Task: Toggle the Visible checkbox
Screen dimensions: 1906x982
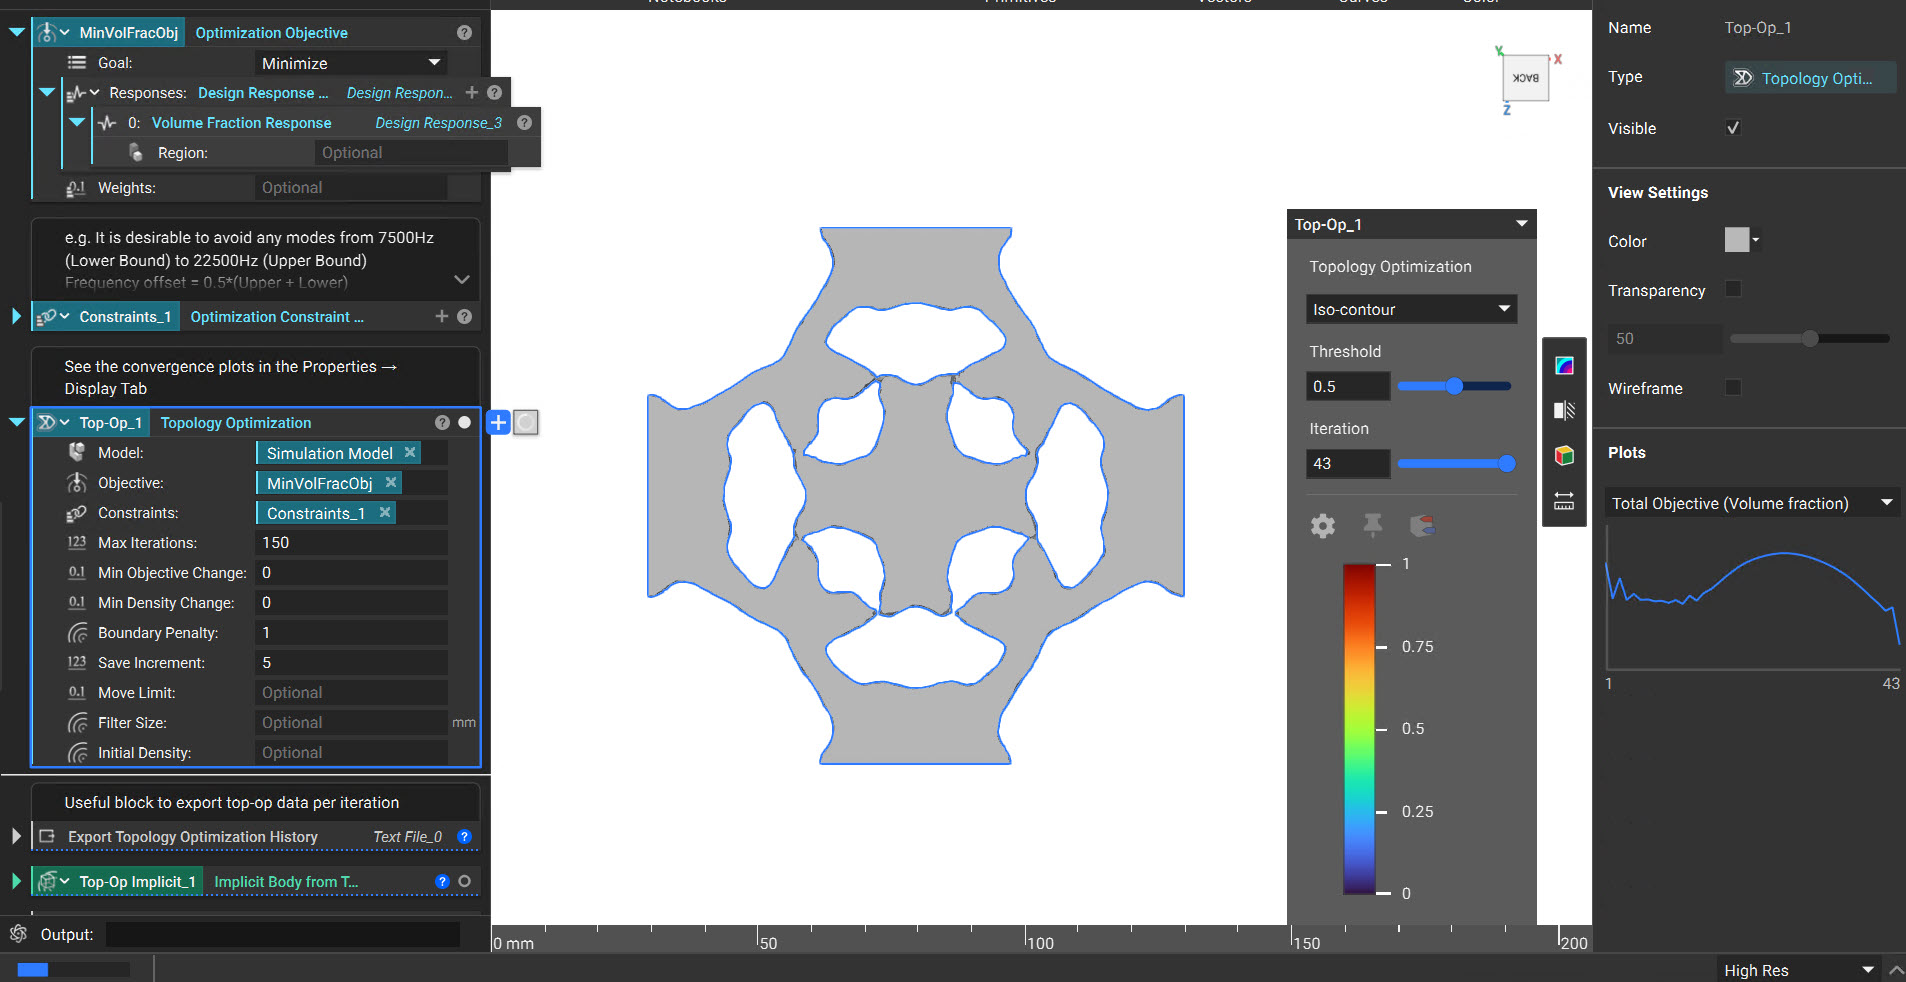Action: click(1733, 128)
